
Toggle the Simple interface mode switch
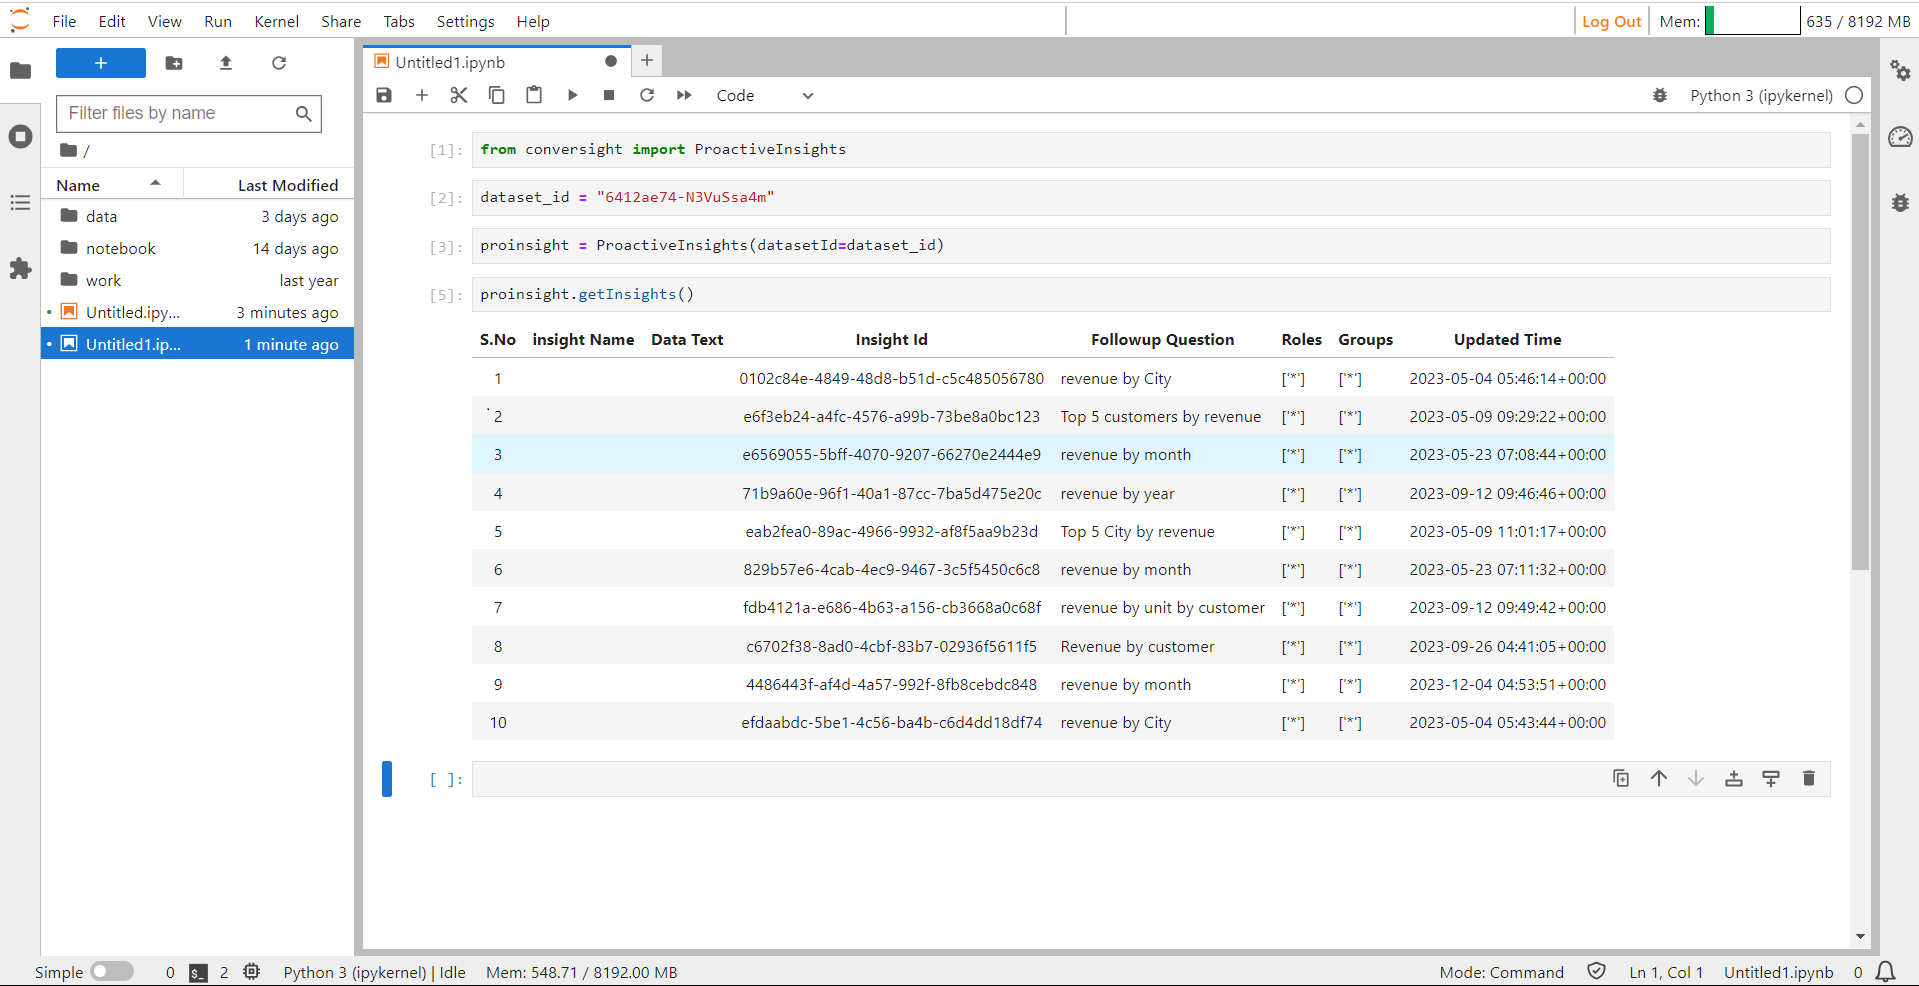[112, 972]
